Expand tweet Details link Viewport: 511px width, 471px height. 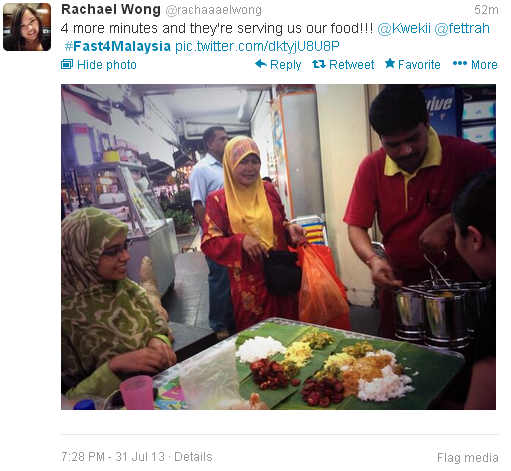(x=193, y=456)
